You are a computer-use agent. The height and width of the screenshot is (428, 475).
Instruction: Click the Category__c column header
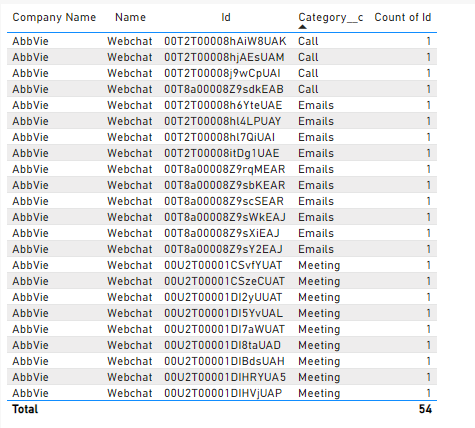[330, 17]
